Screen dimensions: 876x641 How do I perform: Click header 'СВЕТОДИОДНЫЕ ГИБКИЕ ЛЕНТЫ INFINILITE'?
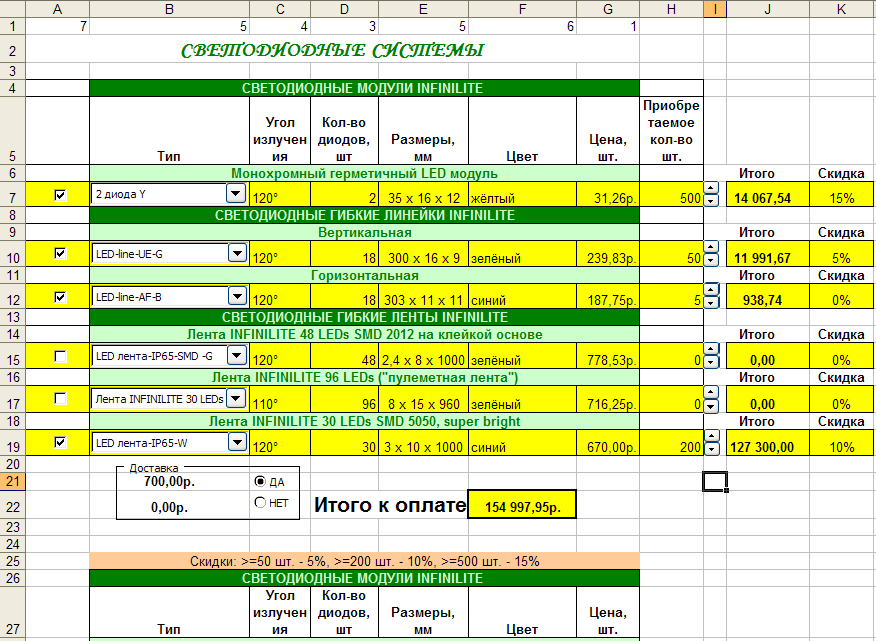coord(364,317)
